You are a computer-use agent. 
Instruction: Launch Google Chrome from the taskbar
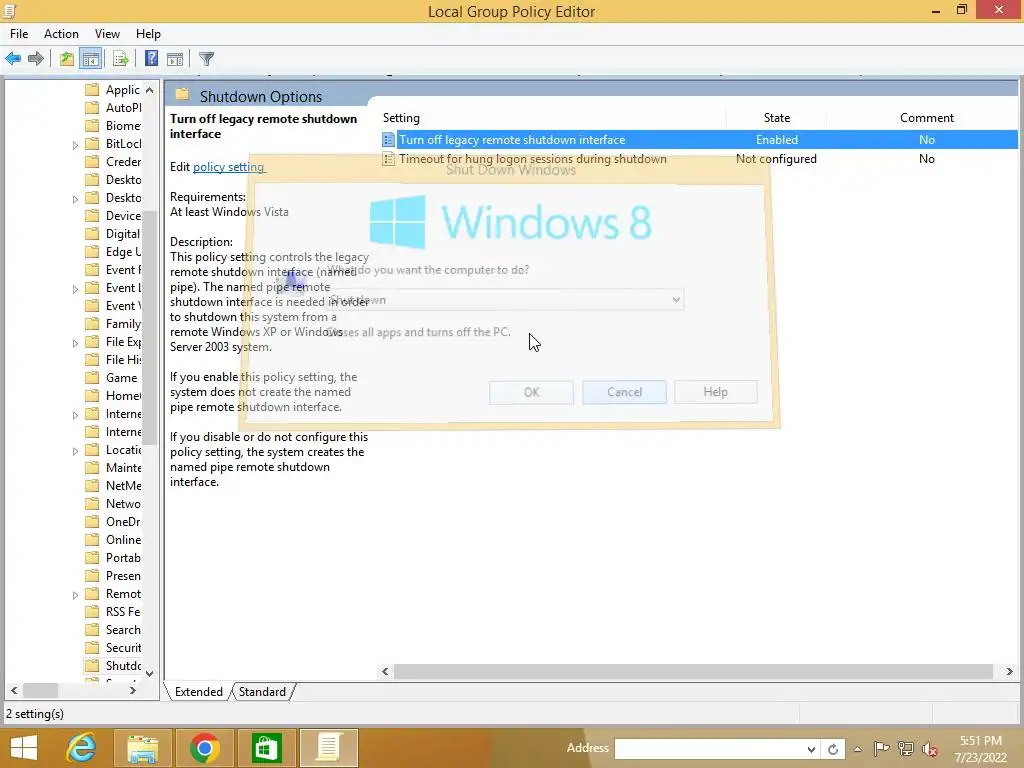[x=204, y=748]
